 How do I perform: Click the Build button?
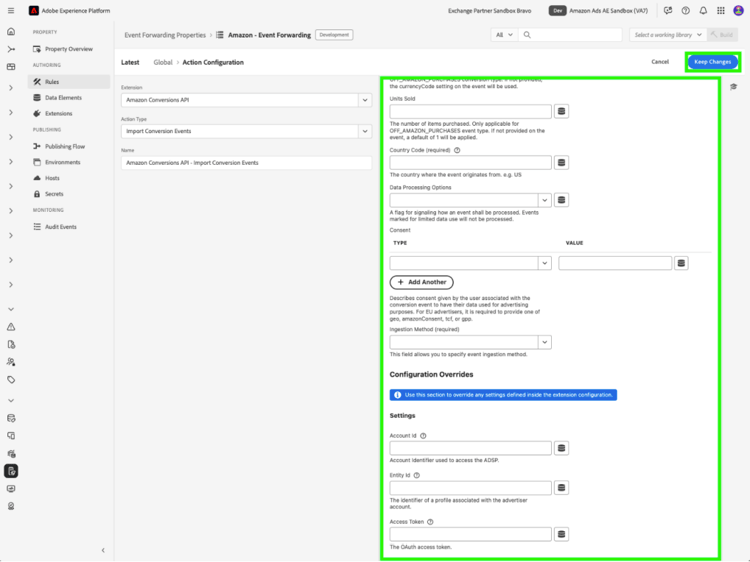(722, 35)
